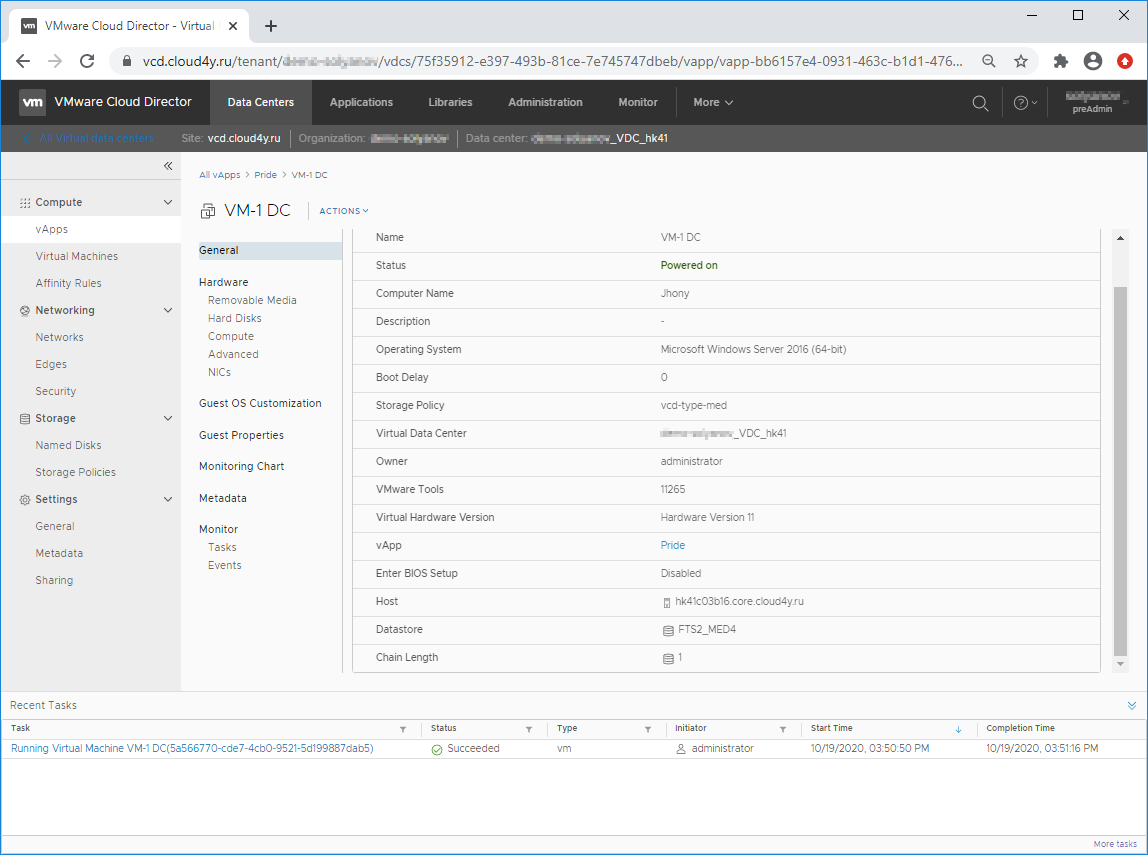Collapse the Settings section in sidebar

(168, 499)
